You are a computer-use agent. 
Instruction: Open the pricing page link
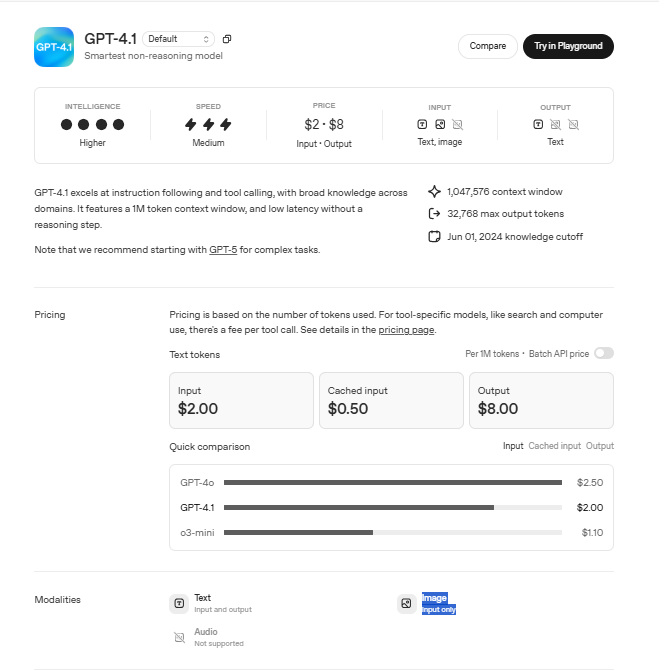406,330
